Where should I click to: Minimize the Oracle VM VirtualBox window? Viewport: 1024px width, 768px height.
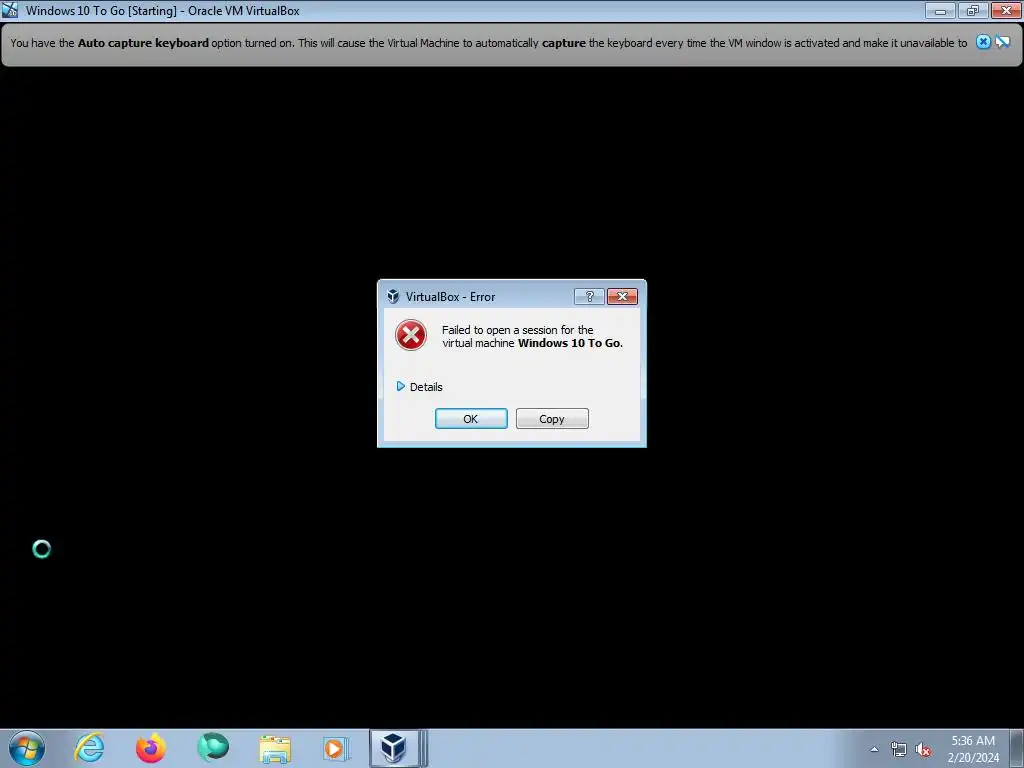[x=940, y=10]
